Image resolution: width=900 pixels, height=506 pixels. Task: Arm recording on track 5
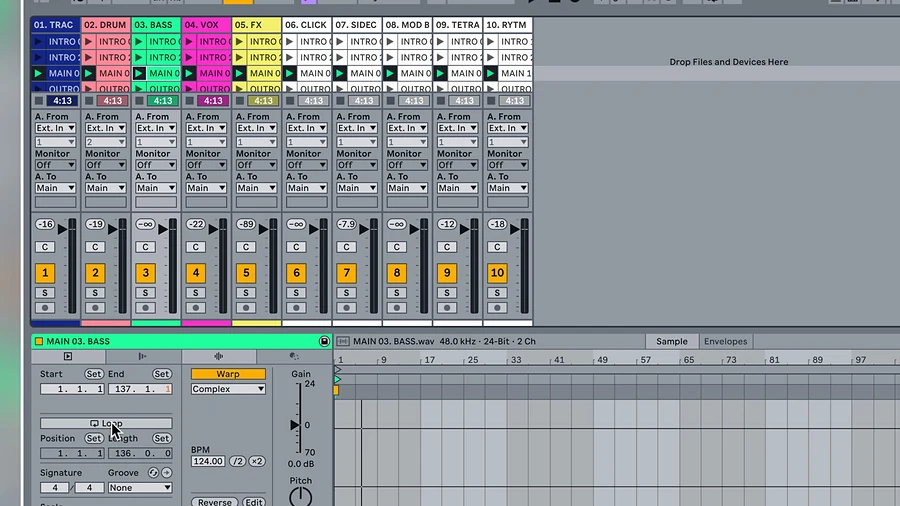click(246, 308)
